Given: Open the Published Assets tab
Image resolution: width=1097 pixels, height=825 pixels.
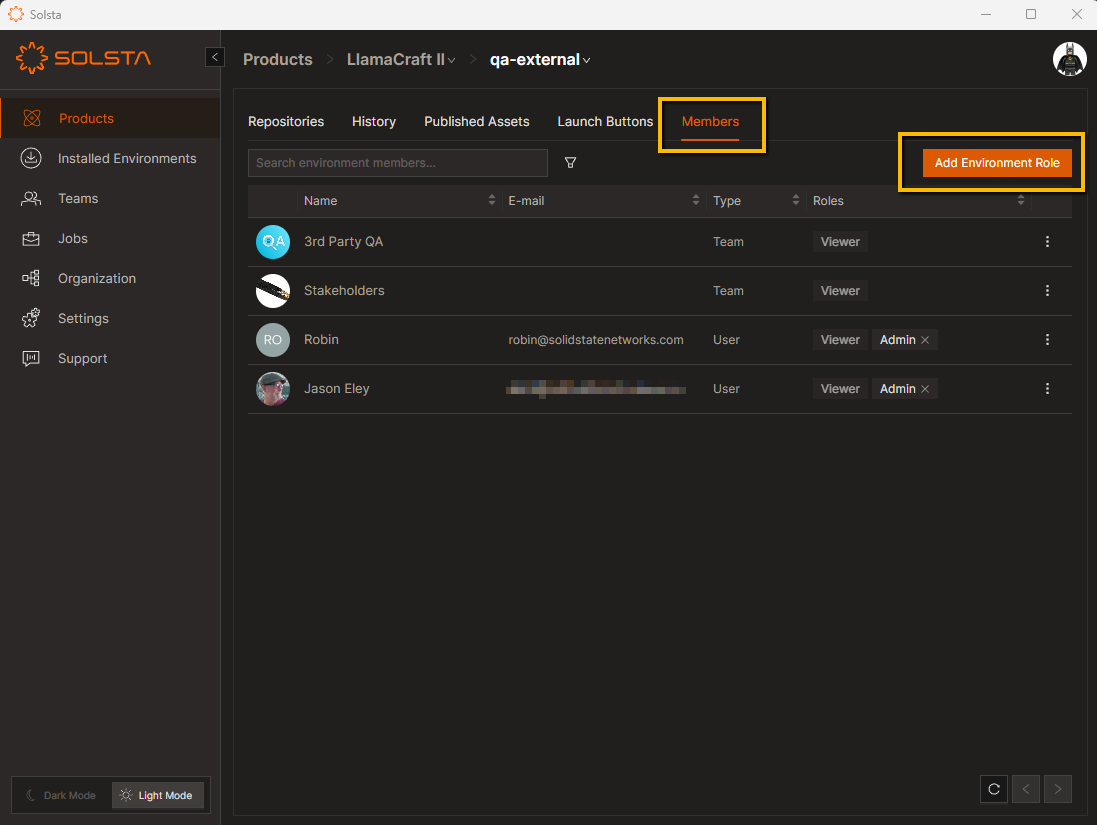Looking at the screenshot, I should click(x=476, y=122).
